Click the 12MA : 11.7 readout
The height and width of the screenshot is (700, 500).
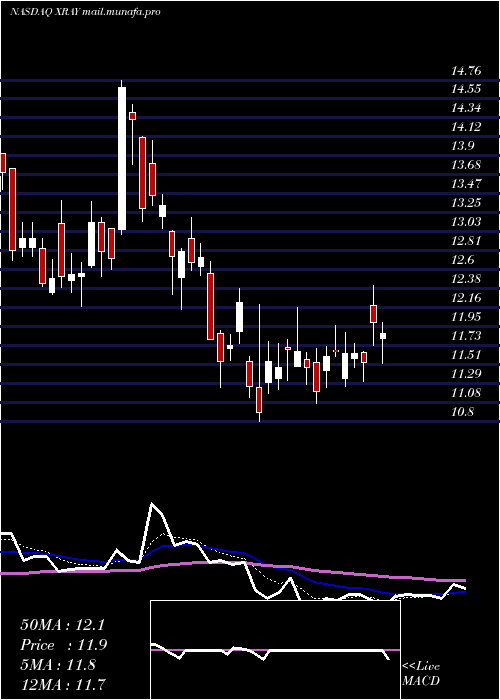click(62, 684)
